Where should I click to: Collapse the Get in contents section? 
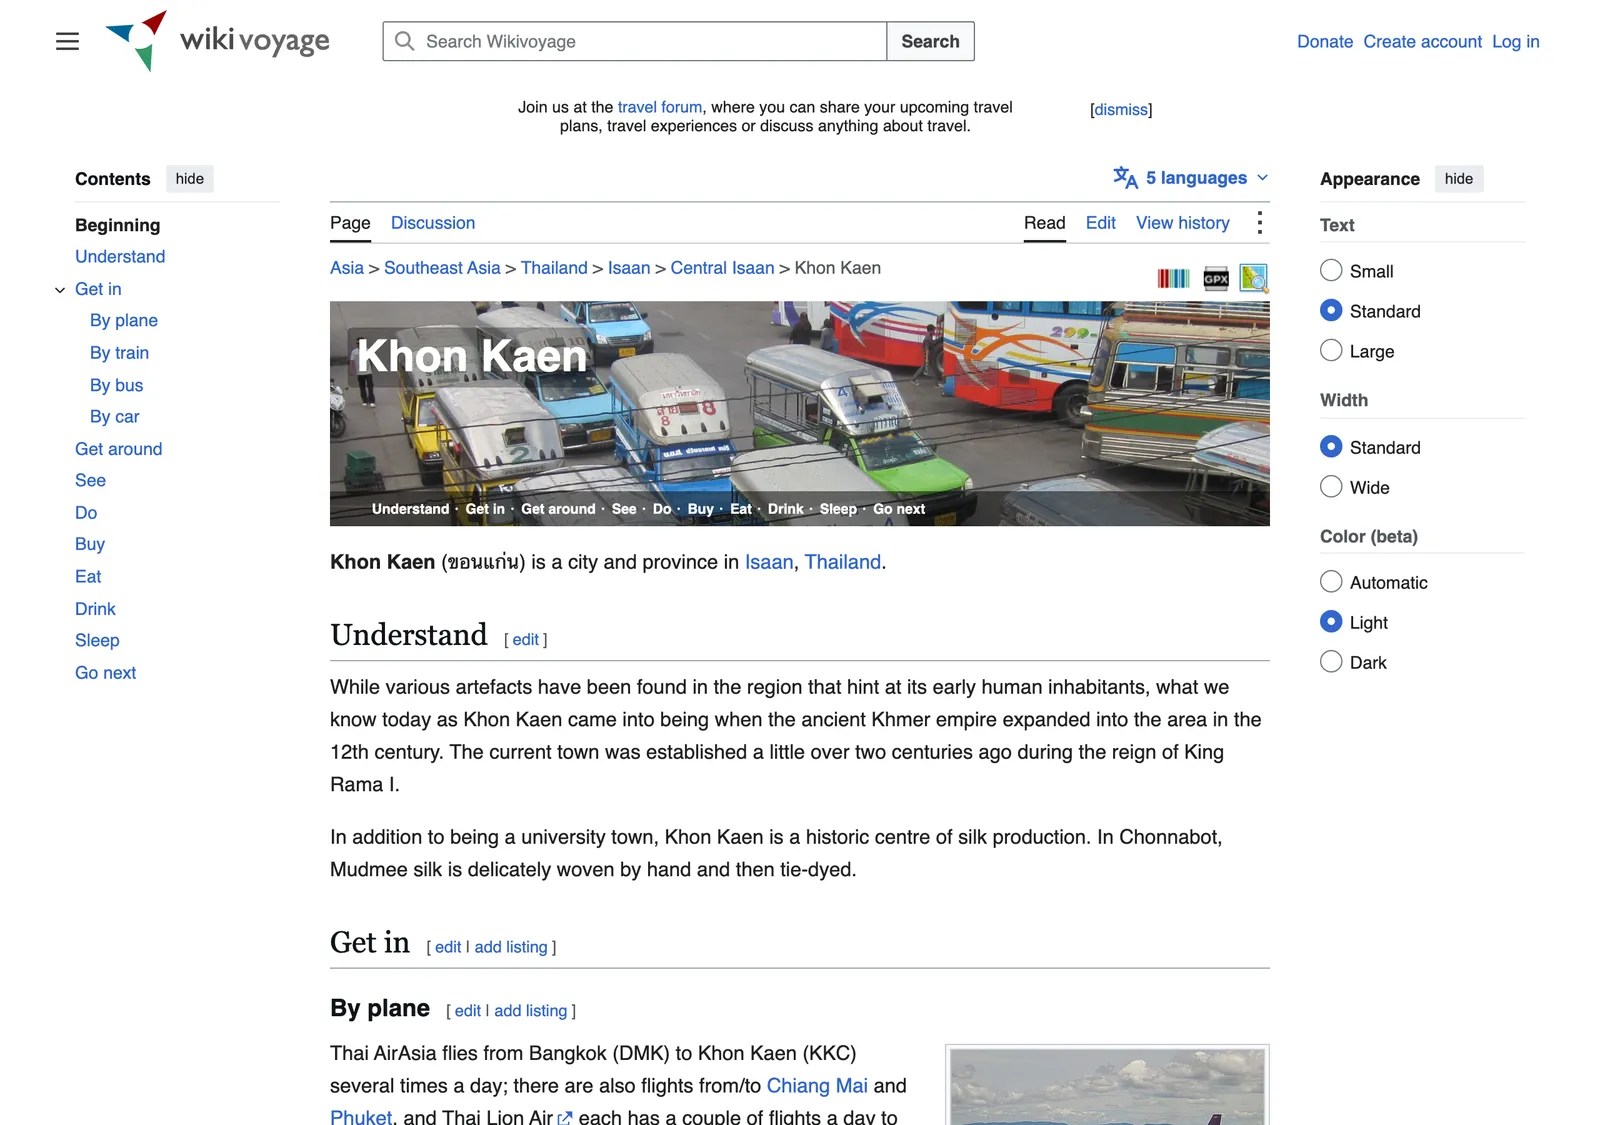point(60,290)
